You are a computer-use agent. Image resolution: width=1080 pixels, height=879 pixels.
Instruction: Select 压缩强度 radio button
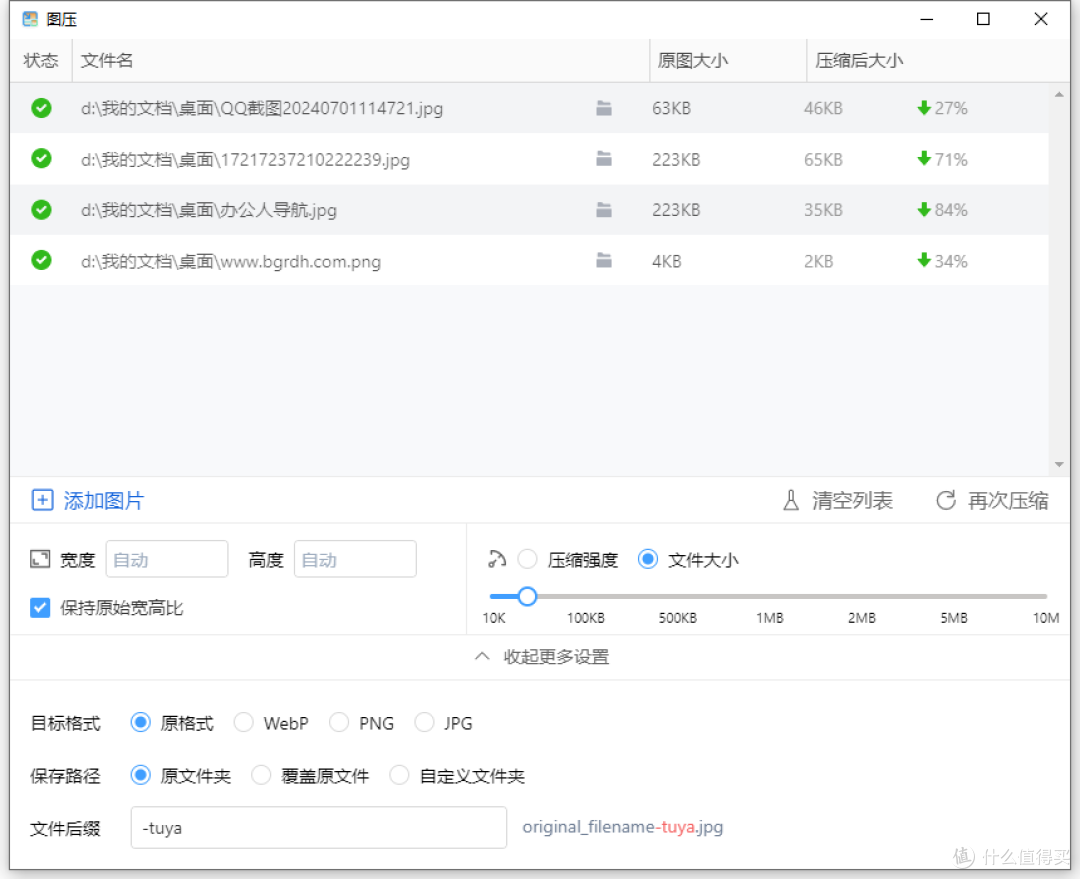click(x=528, y=560)
